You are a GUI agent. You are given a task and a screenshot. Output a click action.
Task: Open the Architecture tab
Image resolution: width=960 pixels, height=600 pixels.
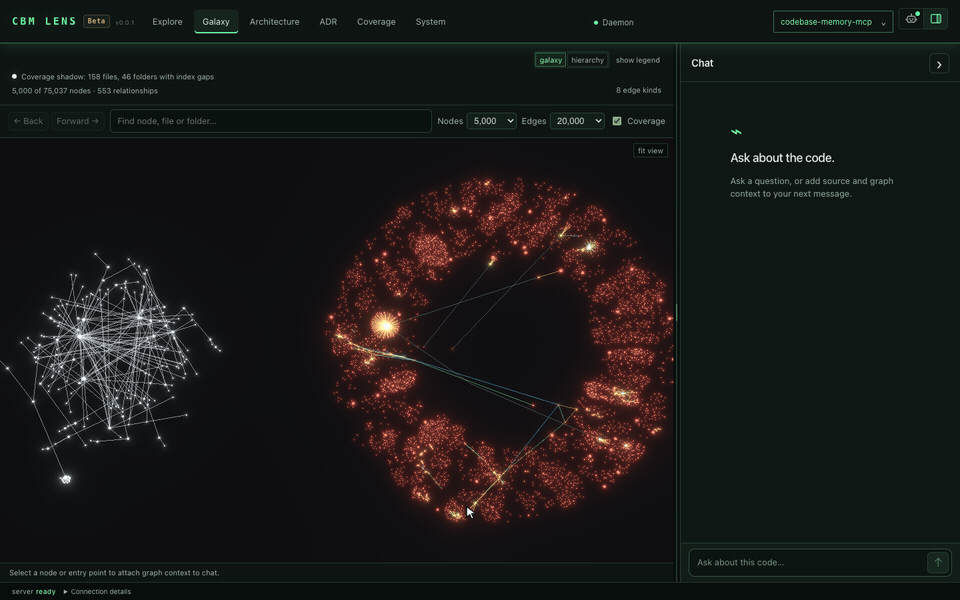[274, 21]
